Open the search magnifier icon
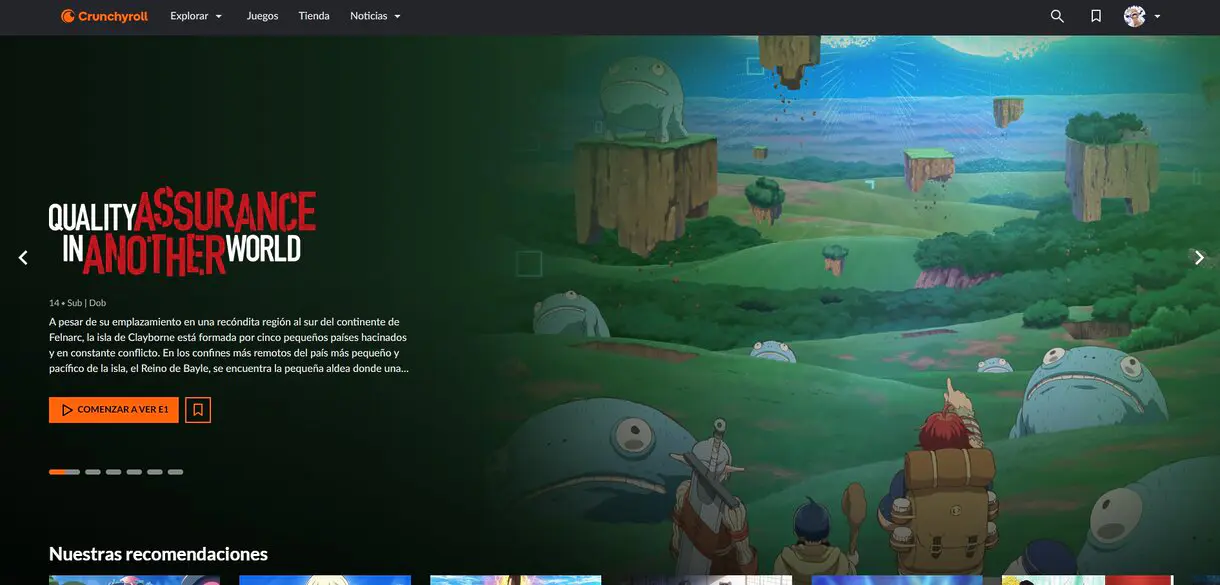This screenshot has width=1220, height=585. pyautogui.click(x=1057, y=16)
